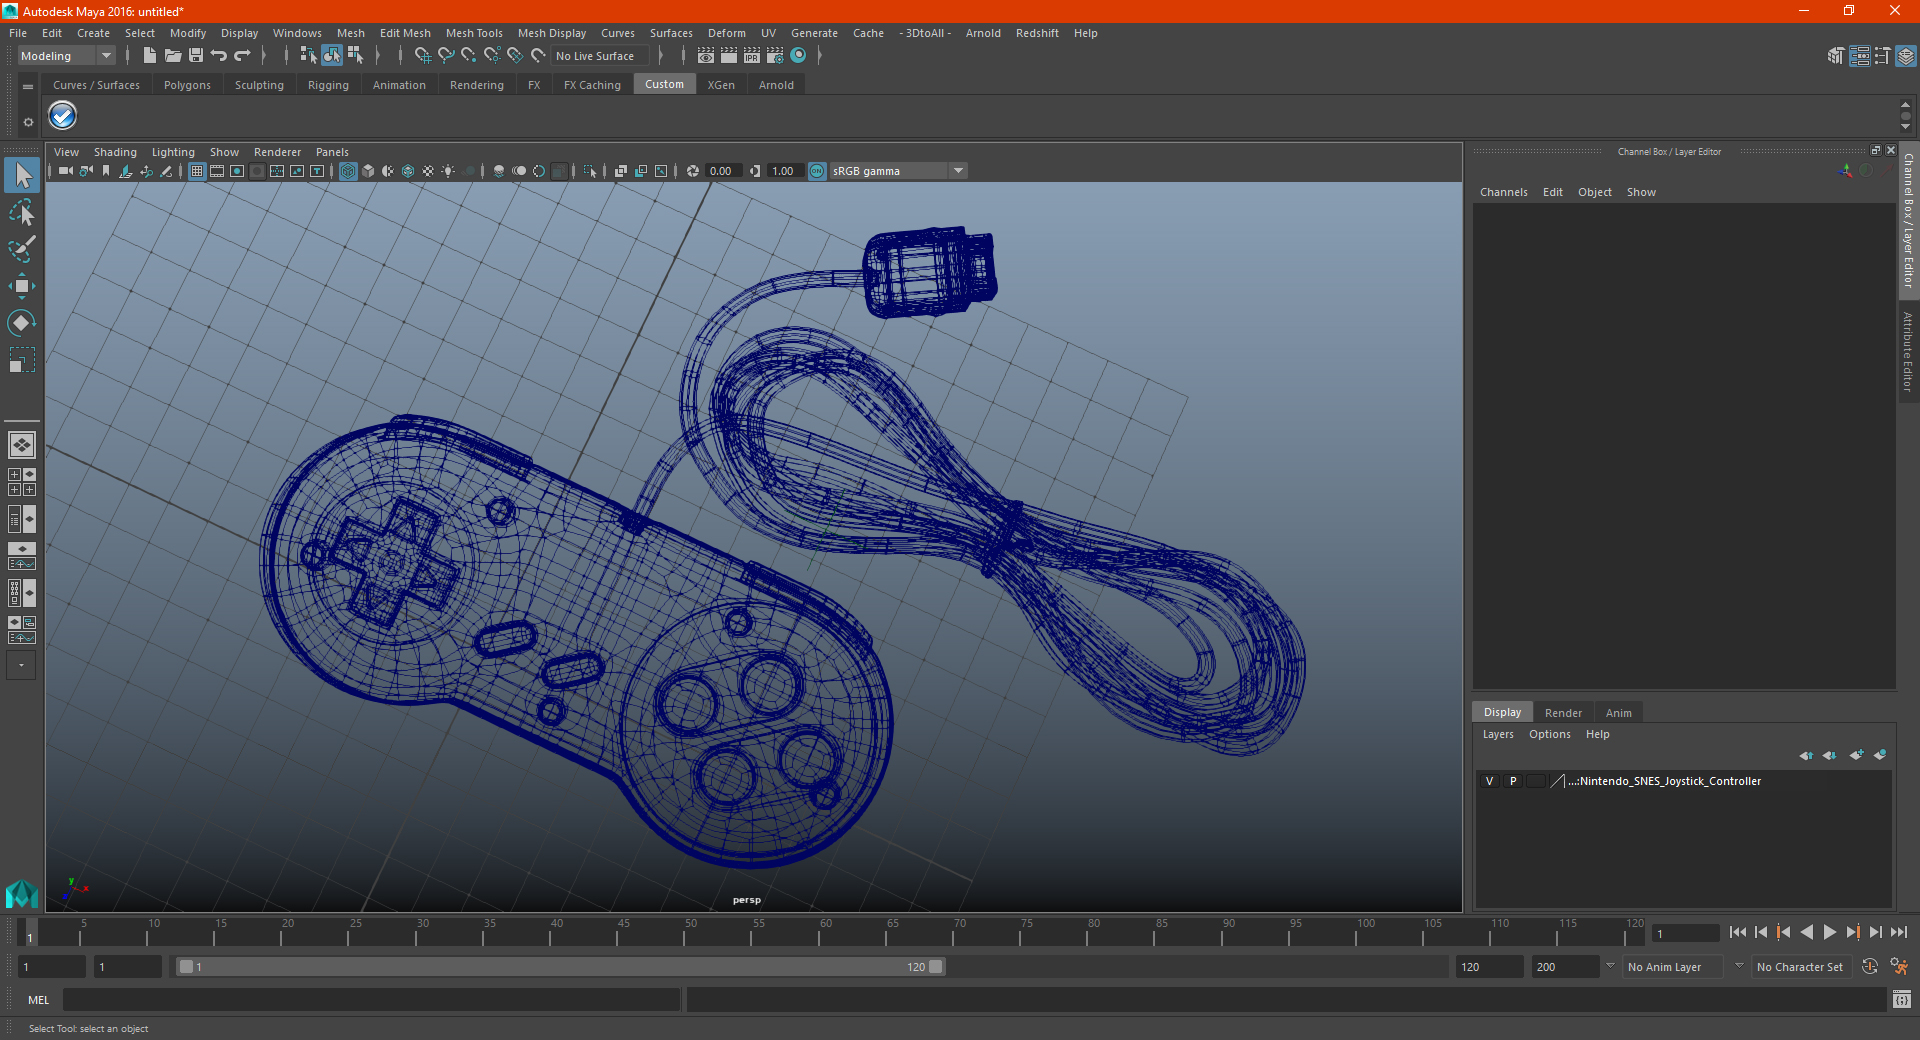Open a scene using the folder icon
This screenshot has height=1040, width=1920.
[172, 56]
